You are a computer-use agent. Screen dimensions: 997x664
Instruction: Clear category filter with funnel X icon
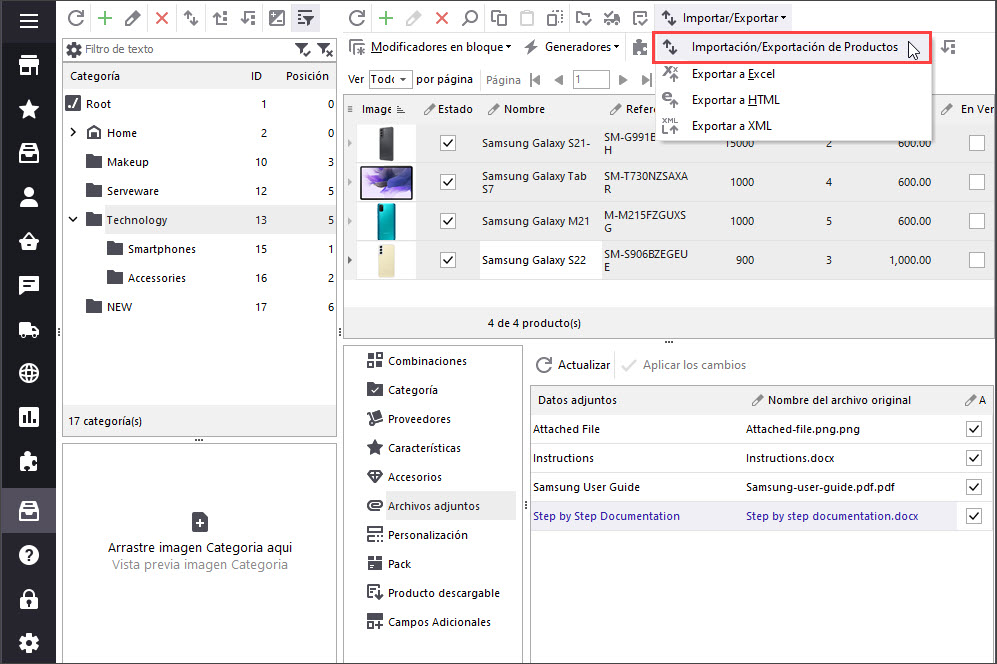point(325,49)
